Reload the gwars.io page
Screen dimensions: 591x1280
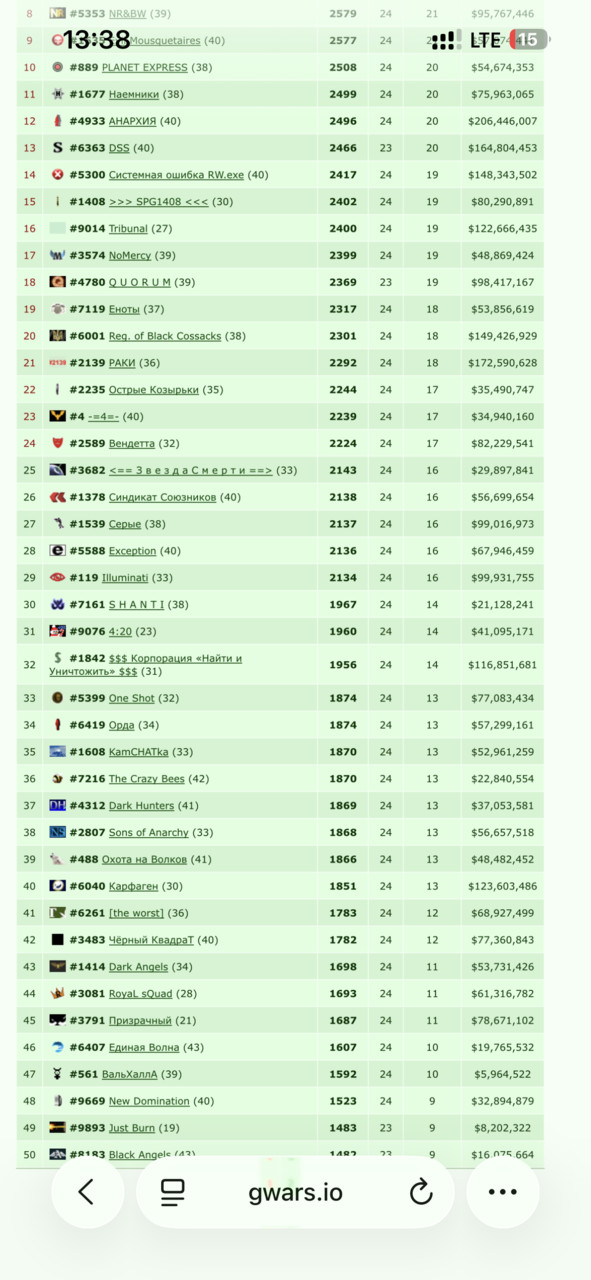[421, 1192]
